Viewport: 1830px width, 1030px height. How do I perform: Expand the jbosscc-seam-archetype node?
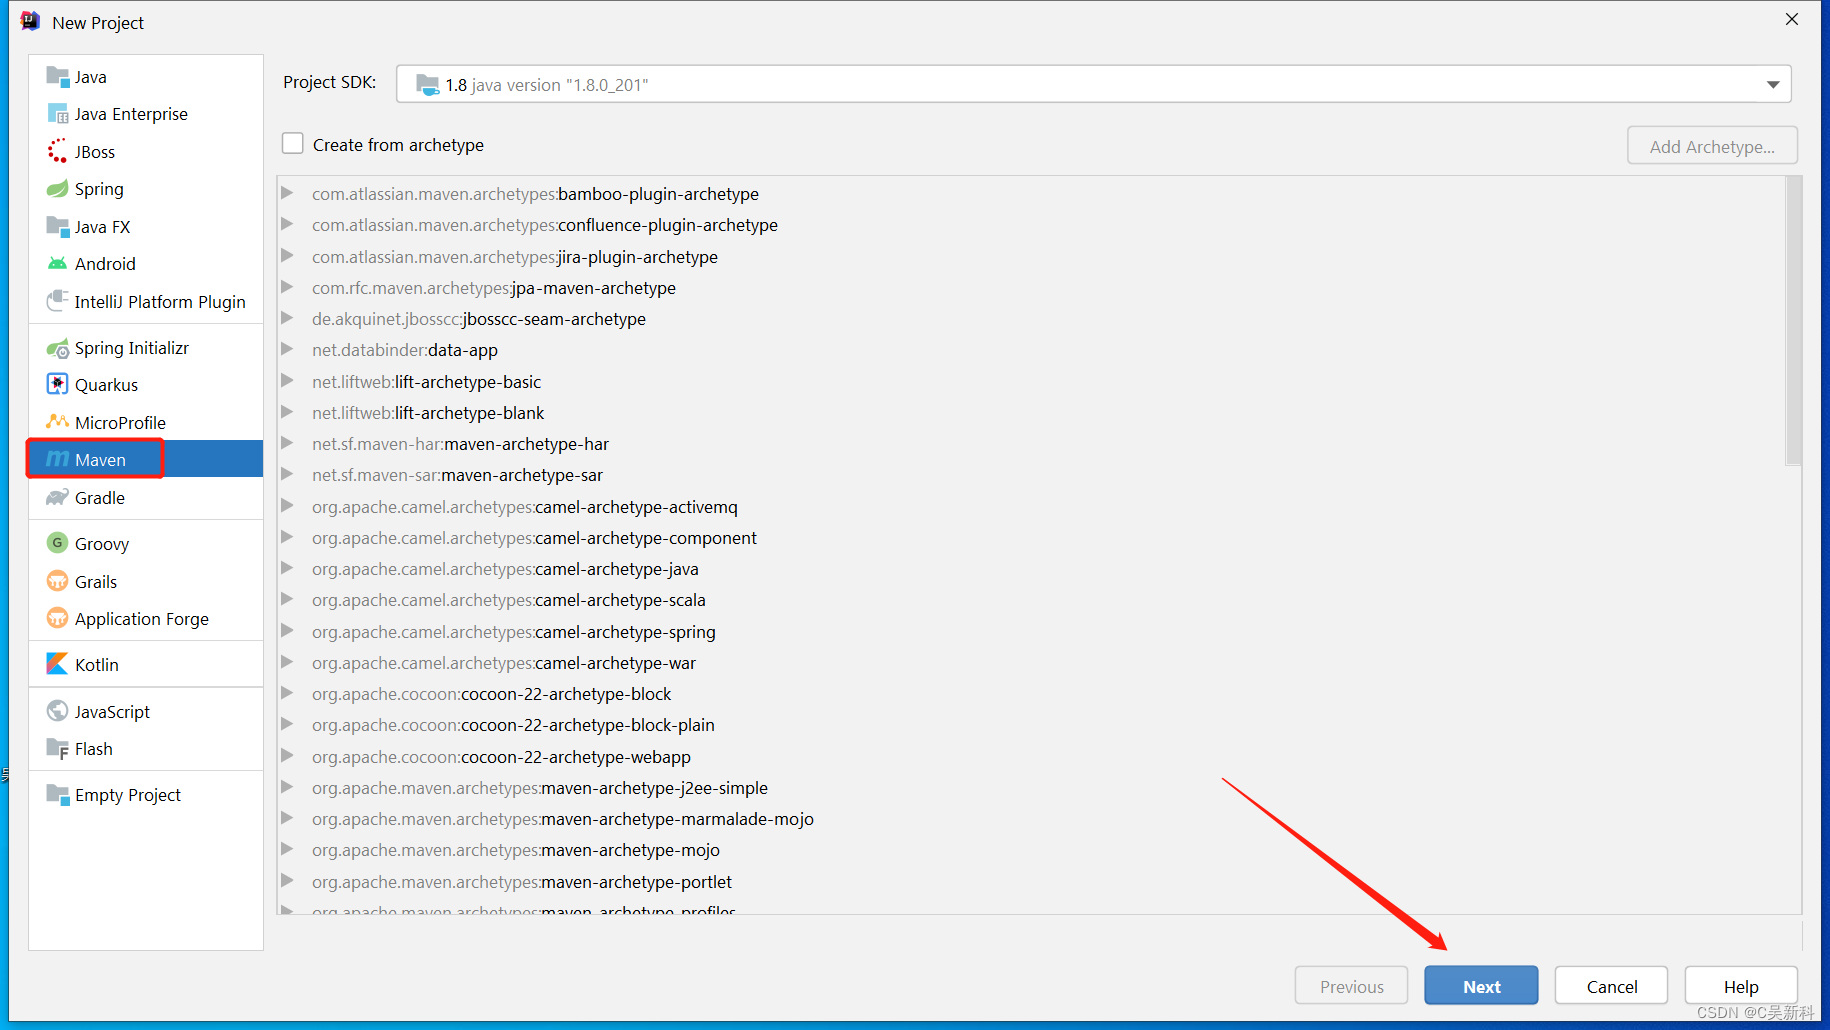287,318
